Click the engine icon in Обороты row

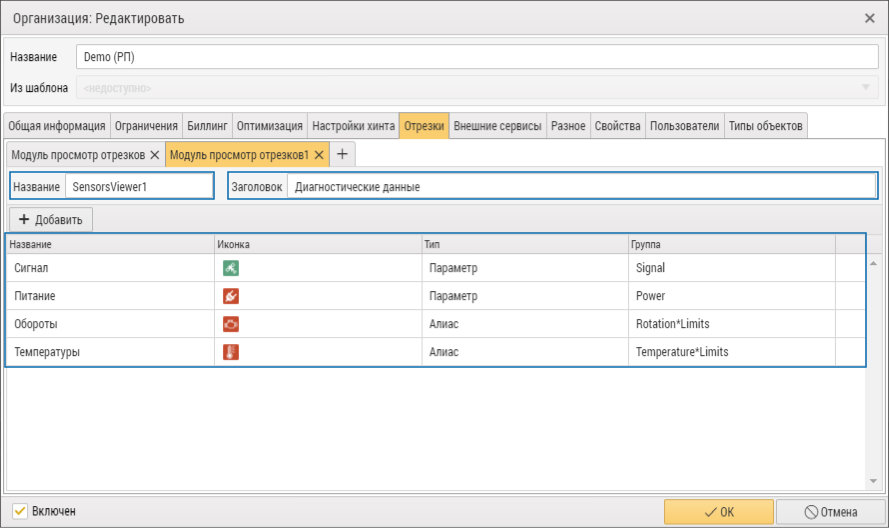point(231,324)
